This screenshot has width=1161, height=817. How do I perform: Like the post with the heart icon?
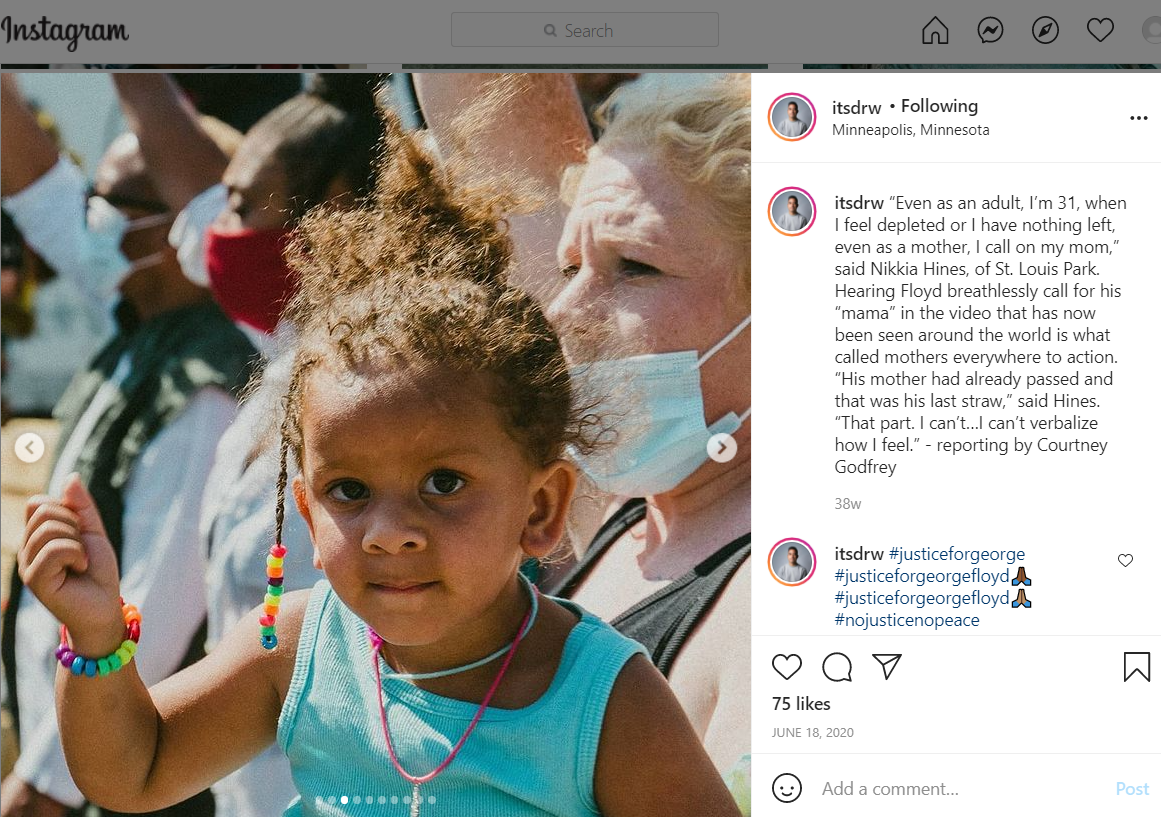(x=786, y=667)
